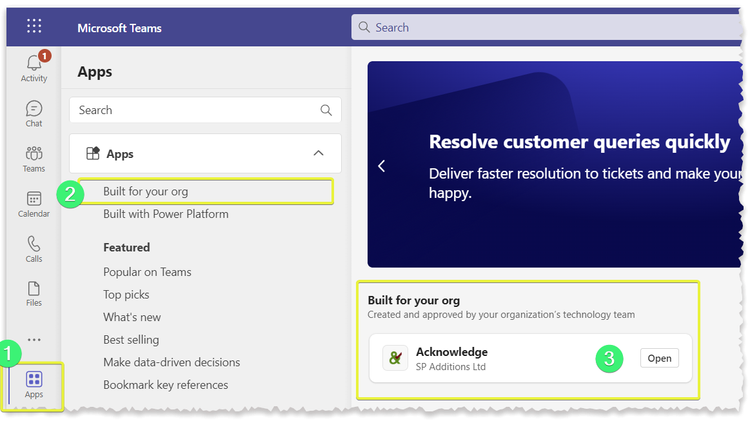Open the Calendar icon
The height and width of the screenshot is (421, 750).
[34, 199]
